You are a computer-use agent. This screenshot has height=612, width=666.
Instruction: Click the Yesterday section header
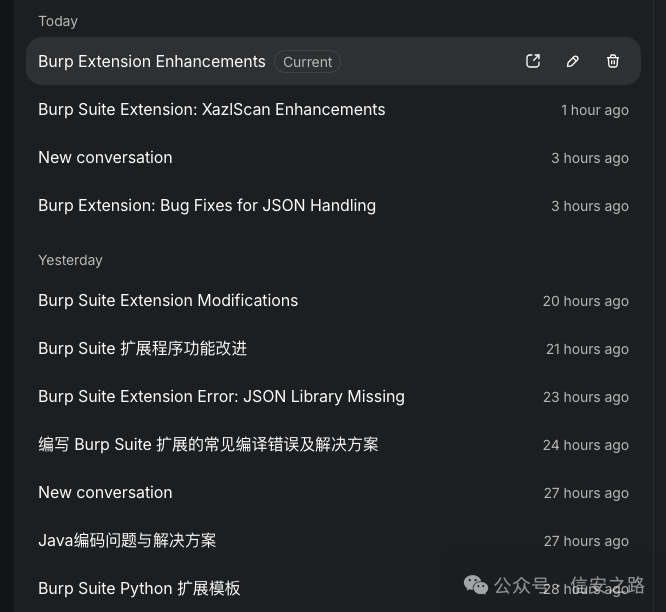71,260
